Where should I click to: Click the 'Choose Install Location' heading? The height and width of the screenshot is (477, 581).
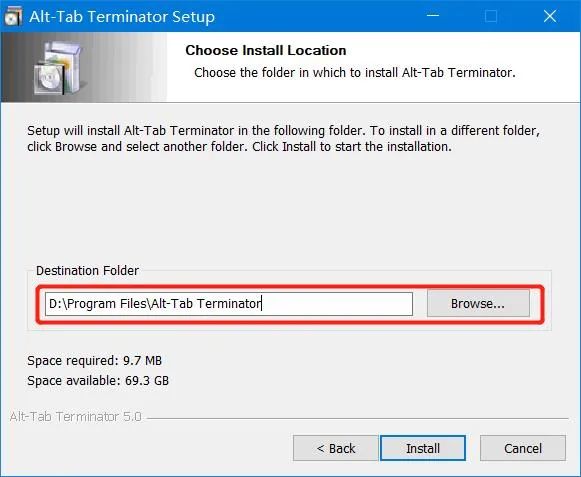[x=266, y=50]
